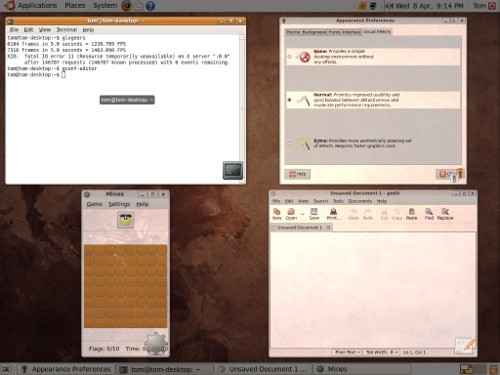Open the Settings menu in Mines
This screenshot has height=375, width=500.
(x=119, y=204)
